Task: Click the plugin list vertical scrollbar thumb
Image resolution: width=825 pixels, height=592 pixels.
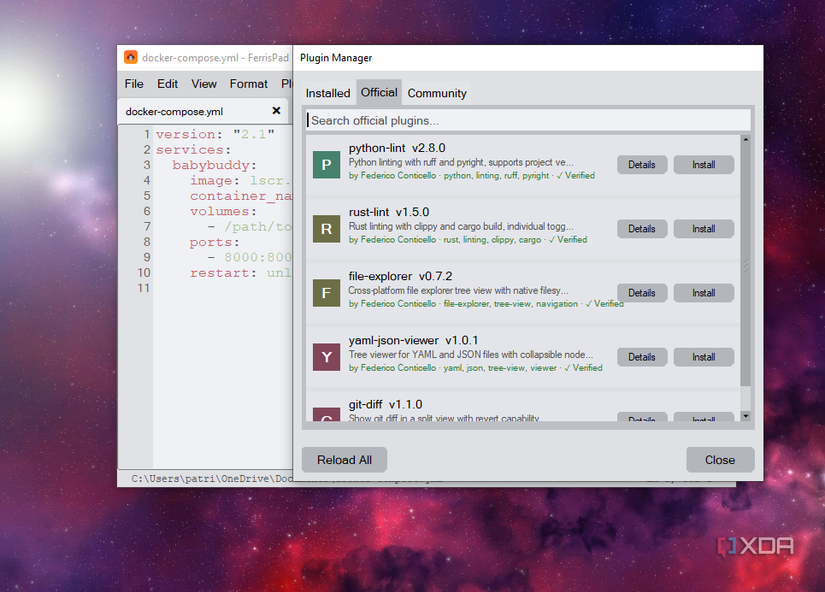Action: click(746, 265)
